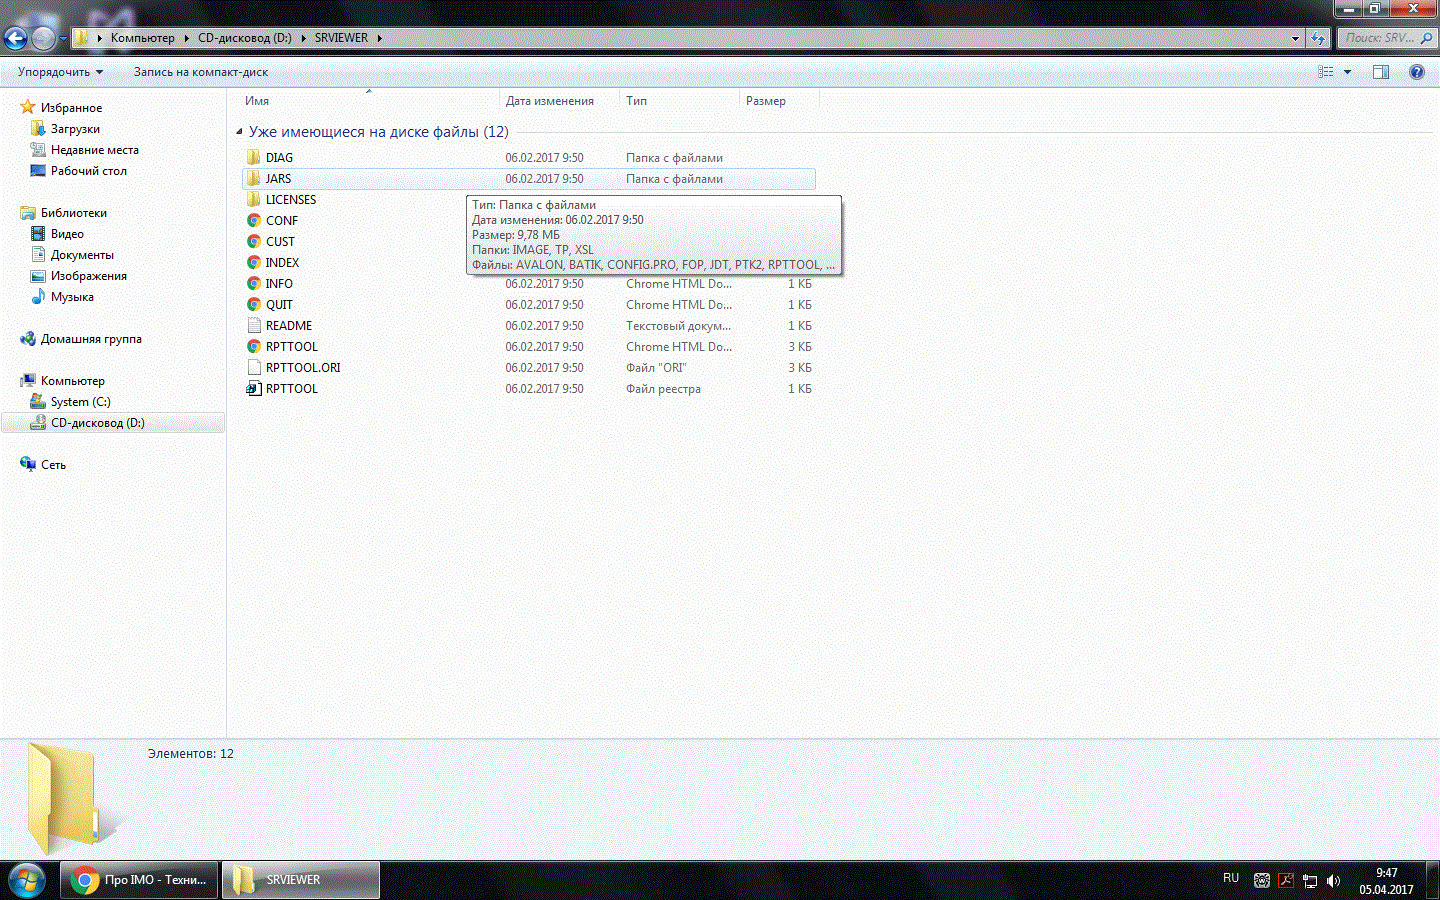The height and width of the screenshot is (900, 1440).
Task: Open Недавние места in the sidebar
Action: coord(95,150)
